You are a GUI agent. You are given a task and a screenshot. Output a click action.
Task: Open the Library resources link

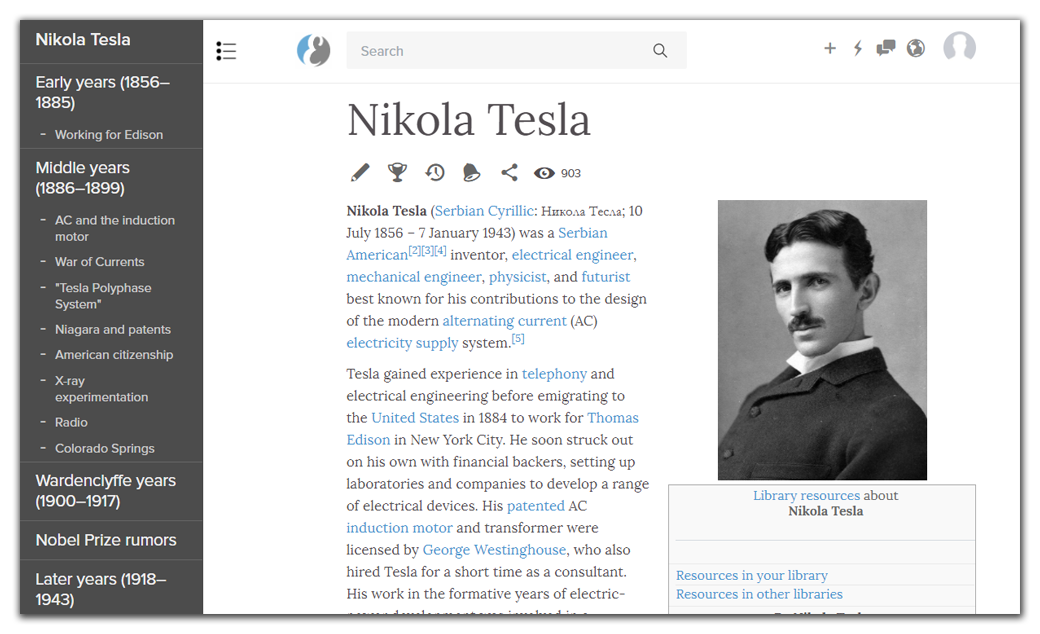pyautogui.click(x=806, y=495)
